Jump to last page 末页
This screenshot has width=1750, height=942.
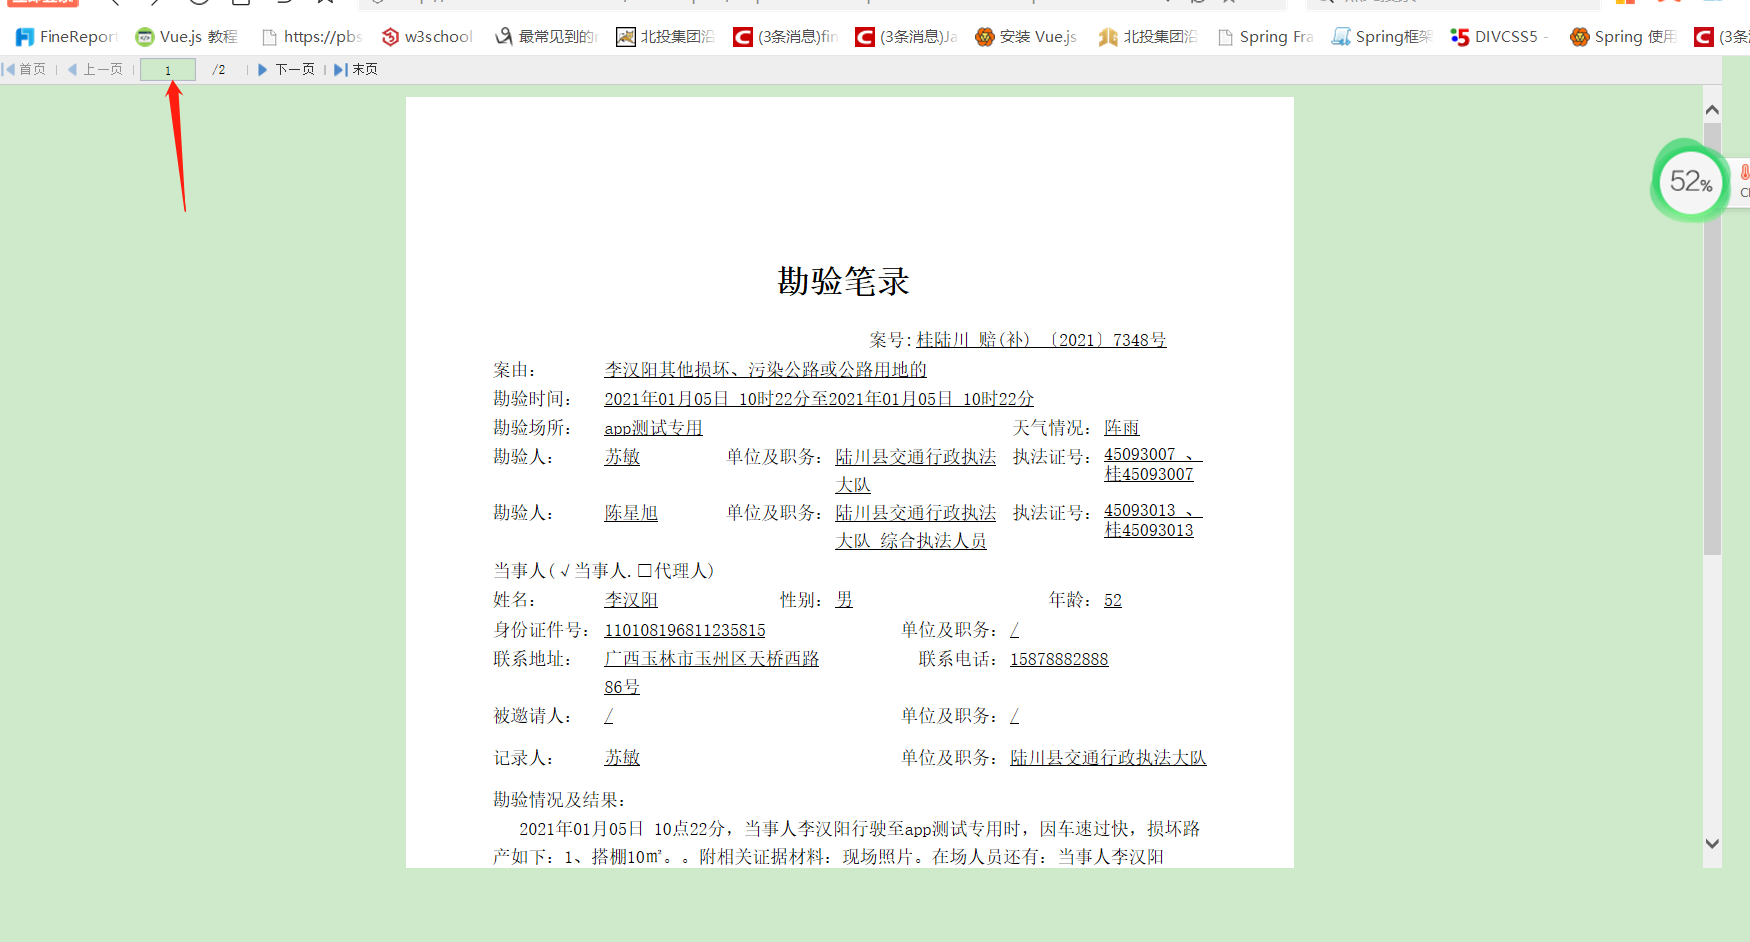(x=356, y=69)
